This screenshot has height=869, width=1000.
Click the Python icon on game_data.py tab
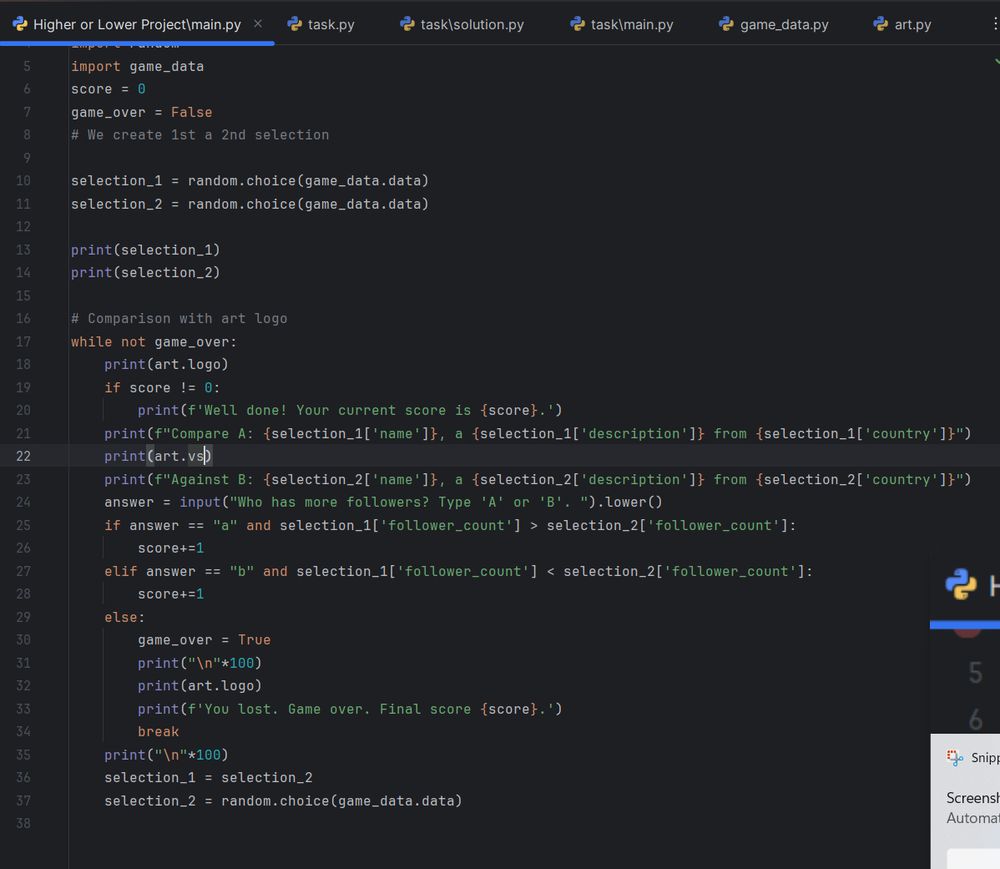[726, 24]
